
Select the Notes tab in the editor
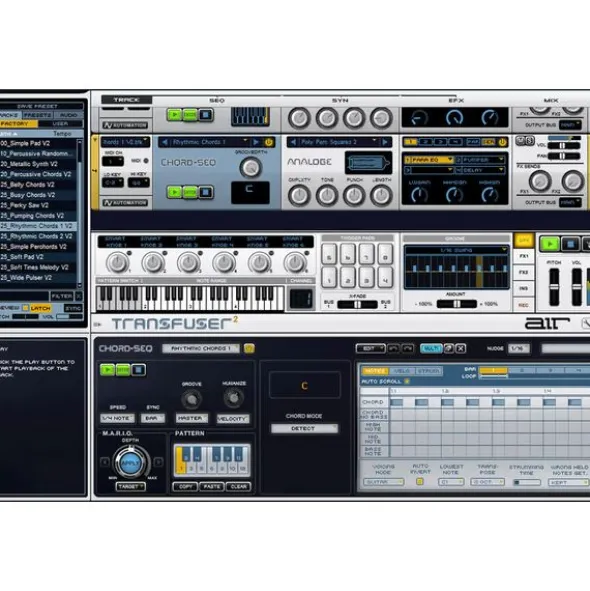tap(375, 371)
